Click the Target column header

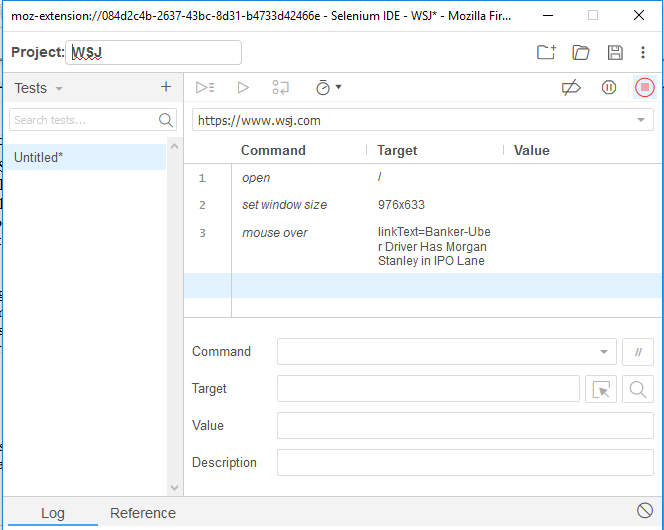[x=397, y=151]
